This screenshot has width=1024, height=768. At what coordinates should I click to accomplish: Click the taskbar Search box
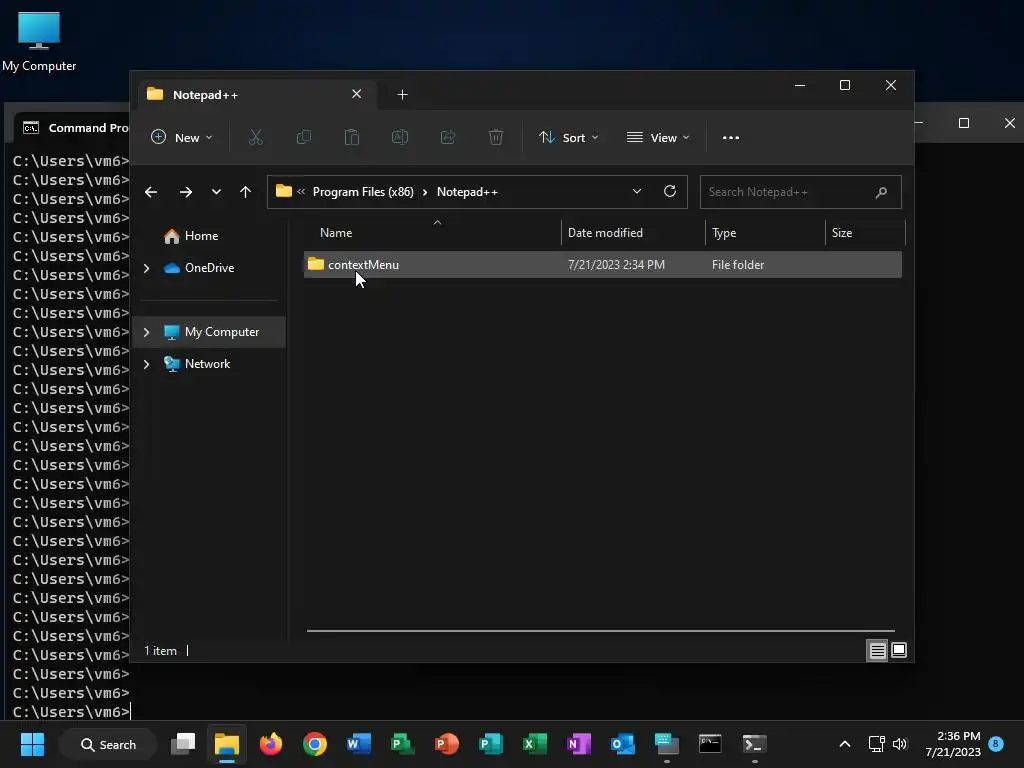pos(108,744)
